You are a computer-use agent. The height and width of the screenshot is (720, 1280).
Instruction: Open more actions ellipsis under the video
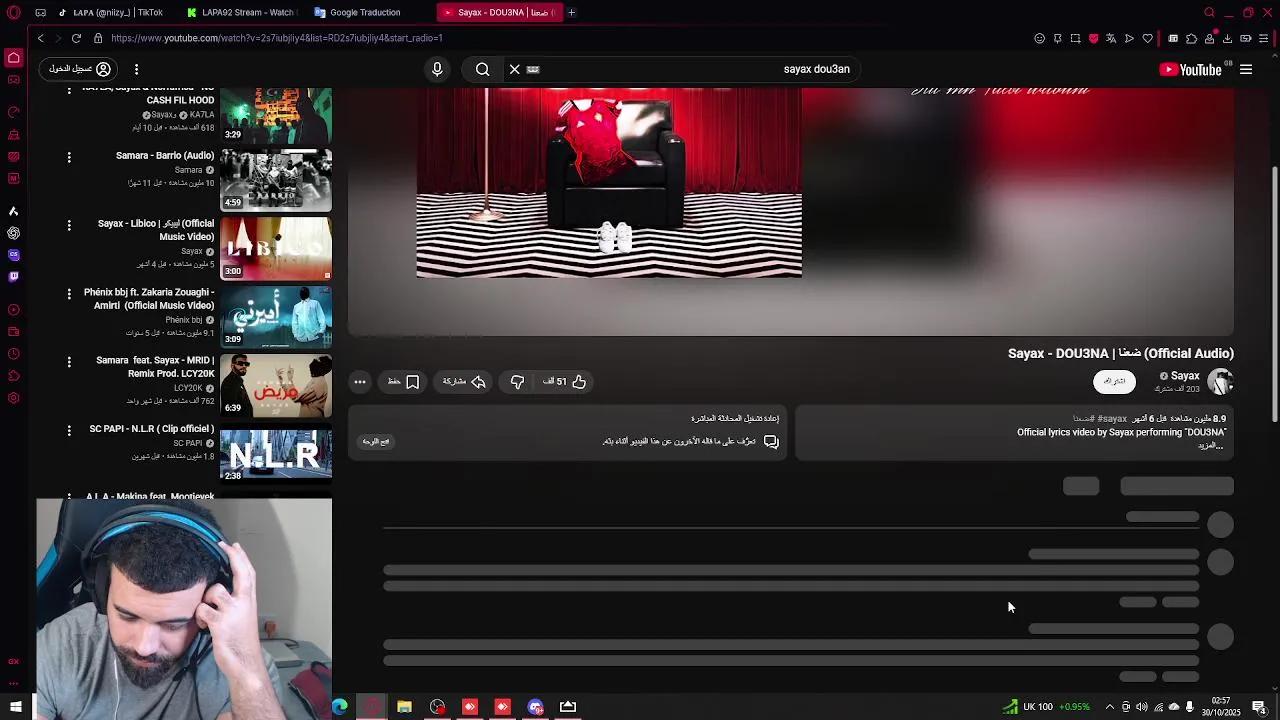(x=360, y=381)
